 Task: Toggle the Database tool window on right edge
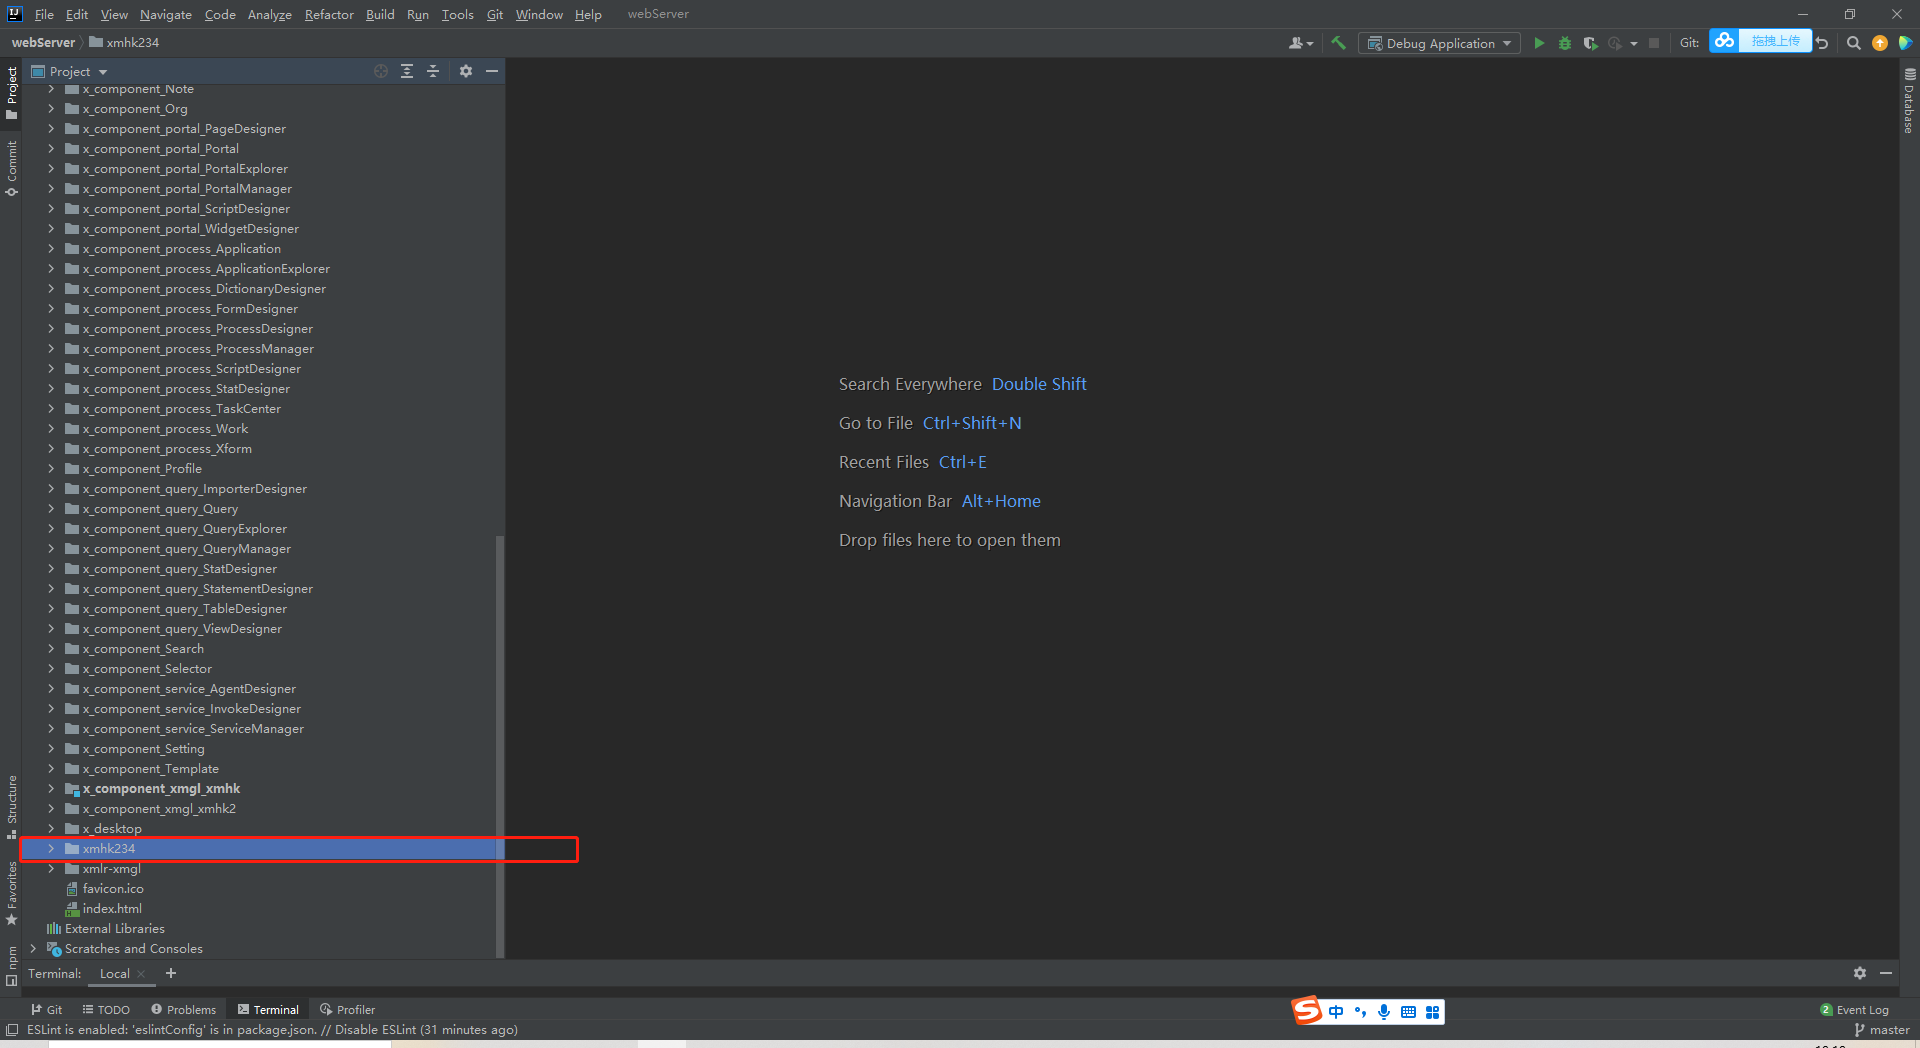1909,100
